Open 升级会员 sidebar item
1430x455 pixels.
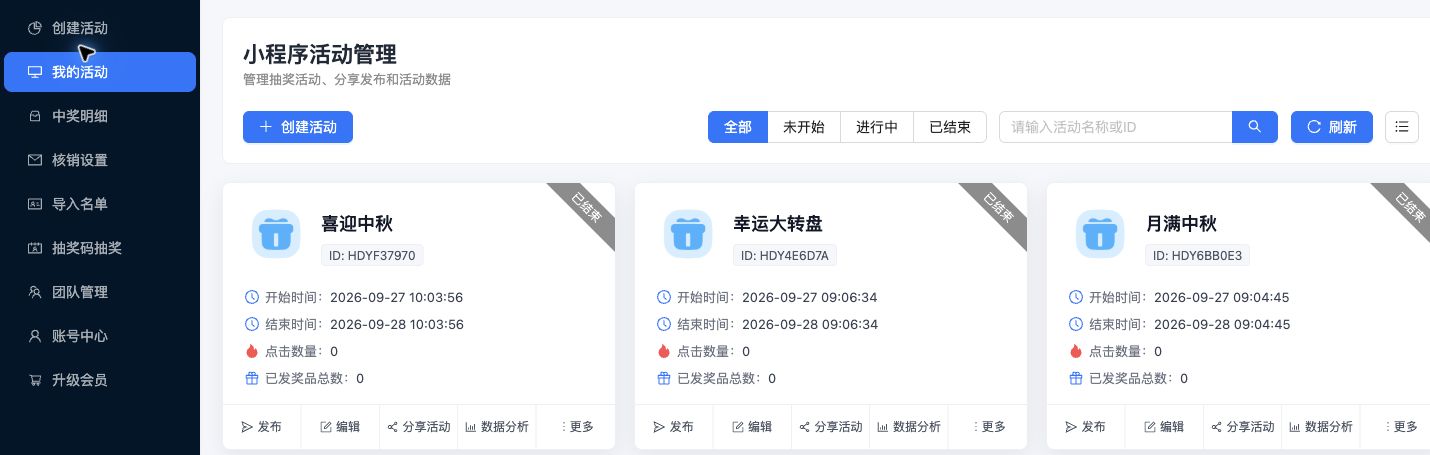(100, 380)
